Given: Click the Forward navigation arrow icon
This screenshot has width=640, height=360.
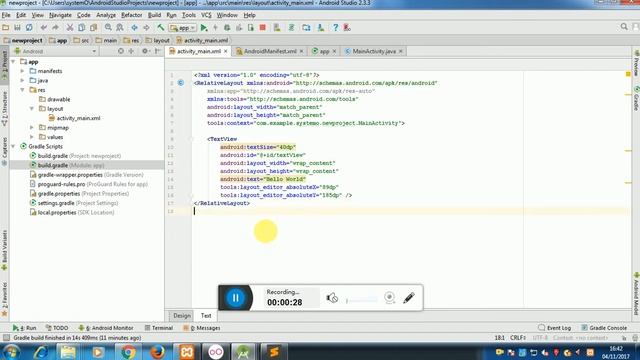Looking at the screenshot, I should 146,27.
